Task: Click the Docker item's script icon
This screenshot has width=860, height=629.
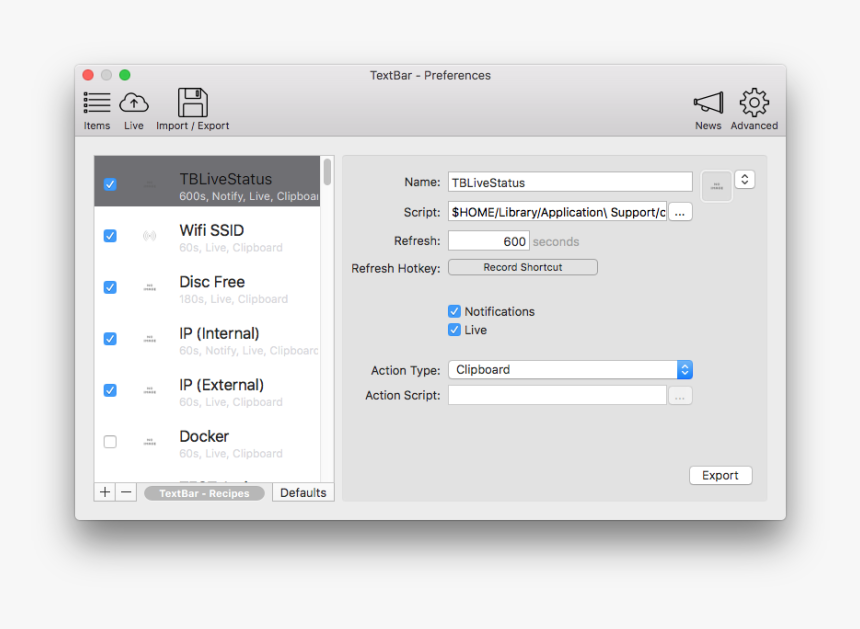Action: (x=149, y=442)
